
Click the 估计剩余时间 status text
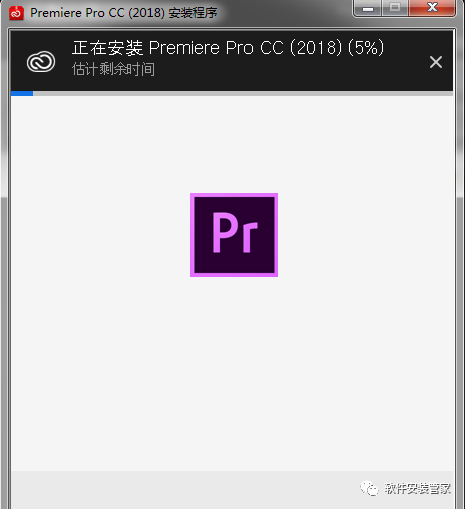(x=113, y=69)
